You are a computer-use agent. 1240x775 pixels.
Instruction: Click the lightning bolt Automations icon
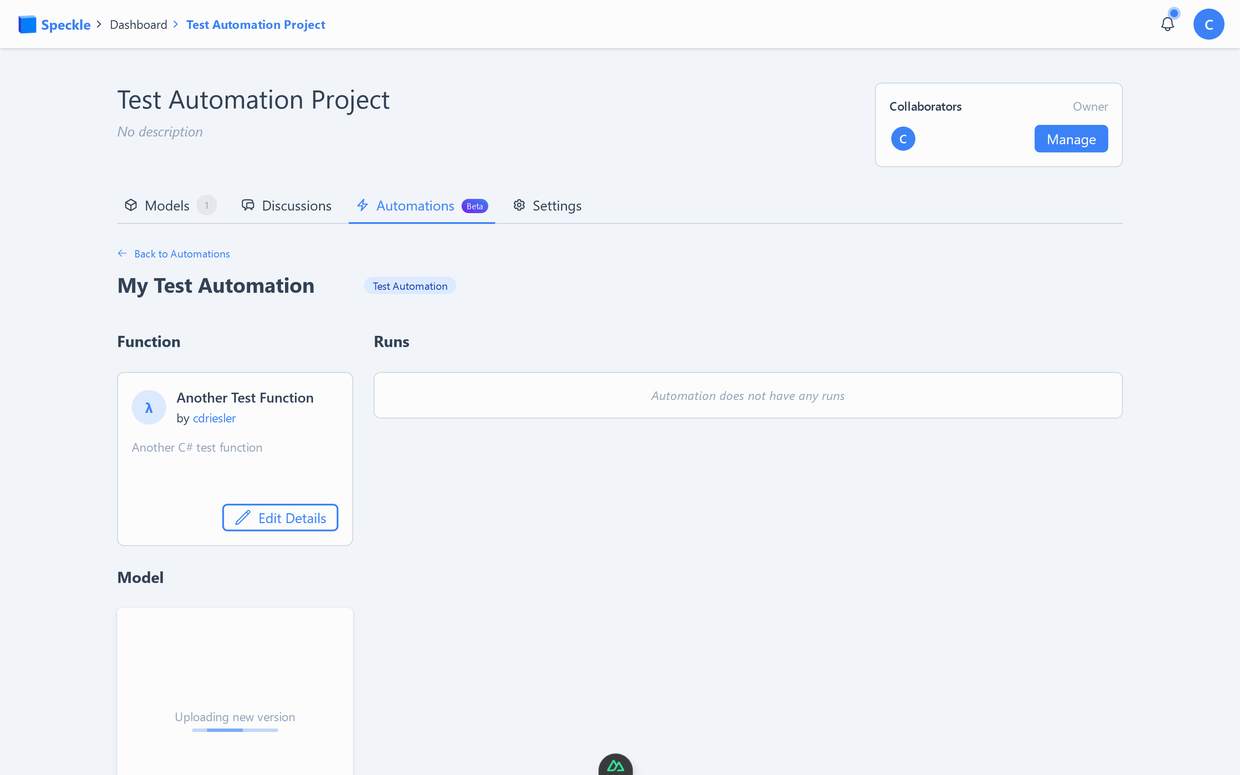click(361, 205)
